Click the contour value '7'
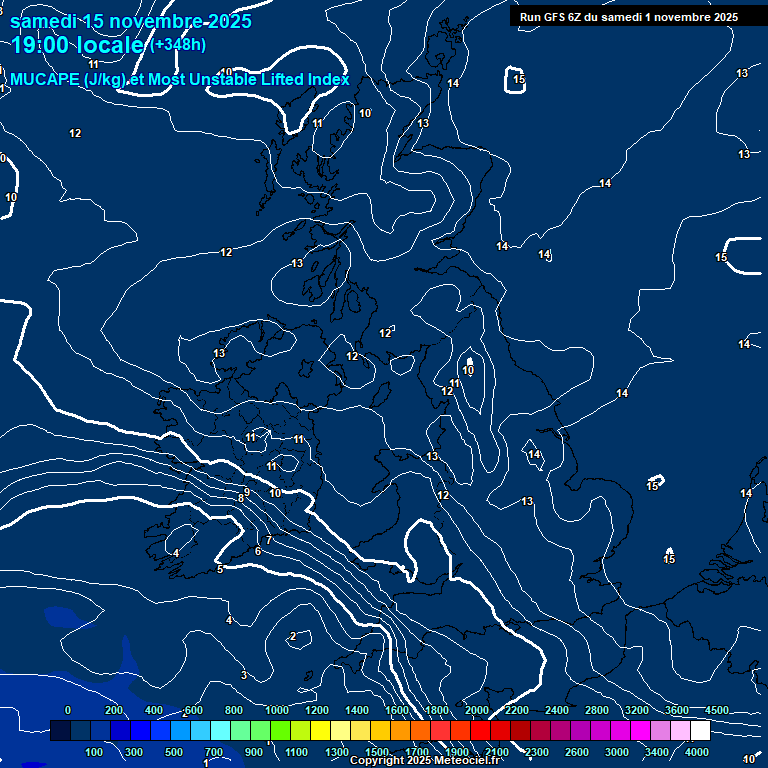Screen dimensions: 768x768 coord(269,540)
